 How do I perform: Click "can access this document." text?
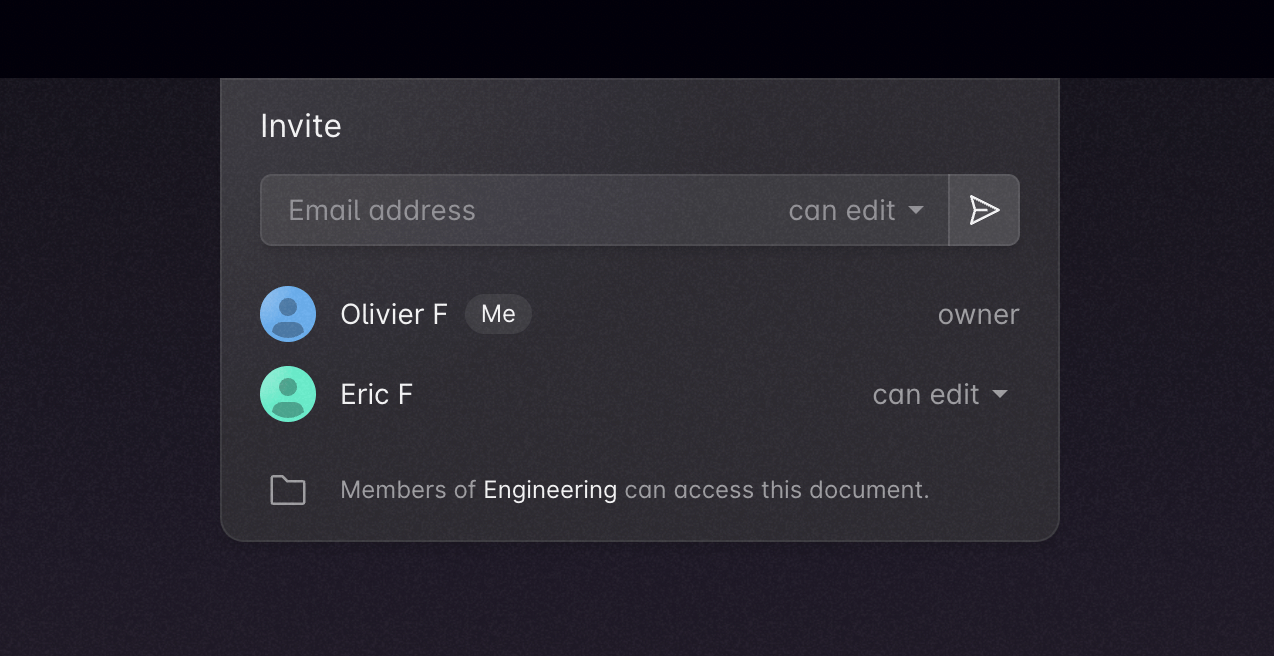tap(776, 490)
